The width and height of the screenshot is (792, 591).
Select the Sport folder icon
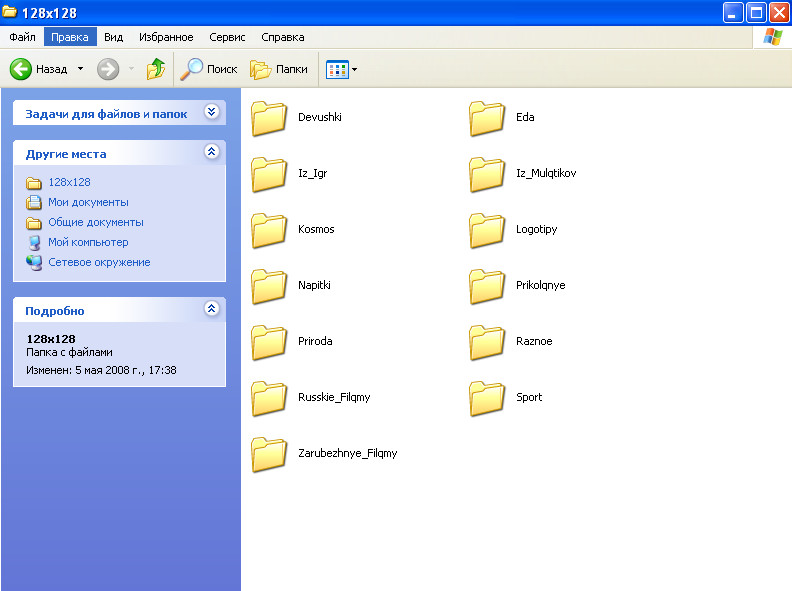tap(487, 398)
